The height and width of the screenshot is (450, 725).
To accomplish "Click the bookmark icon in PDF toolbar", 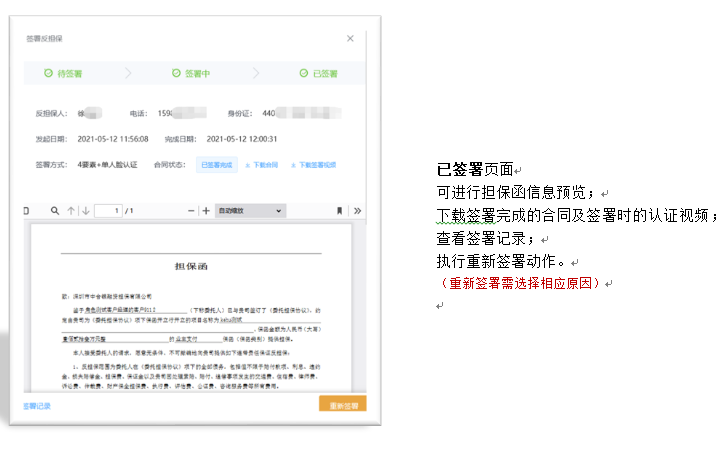I will click(340, 211).
